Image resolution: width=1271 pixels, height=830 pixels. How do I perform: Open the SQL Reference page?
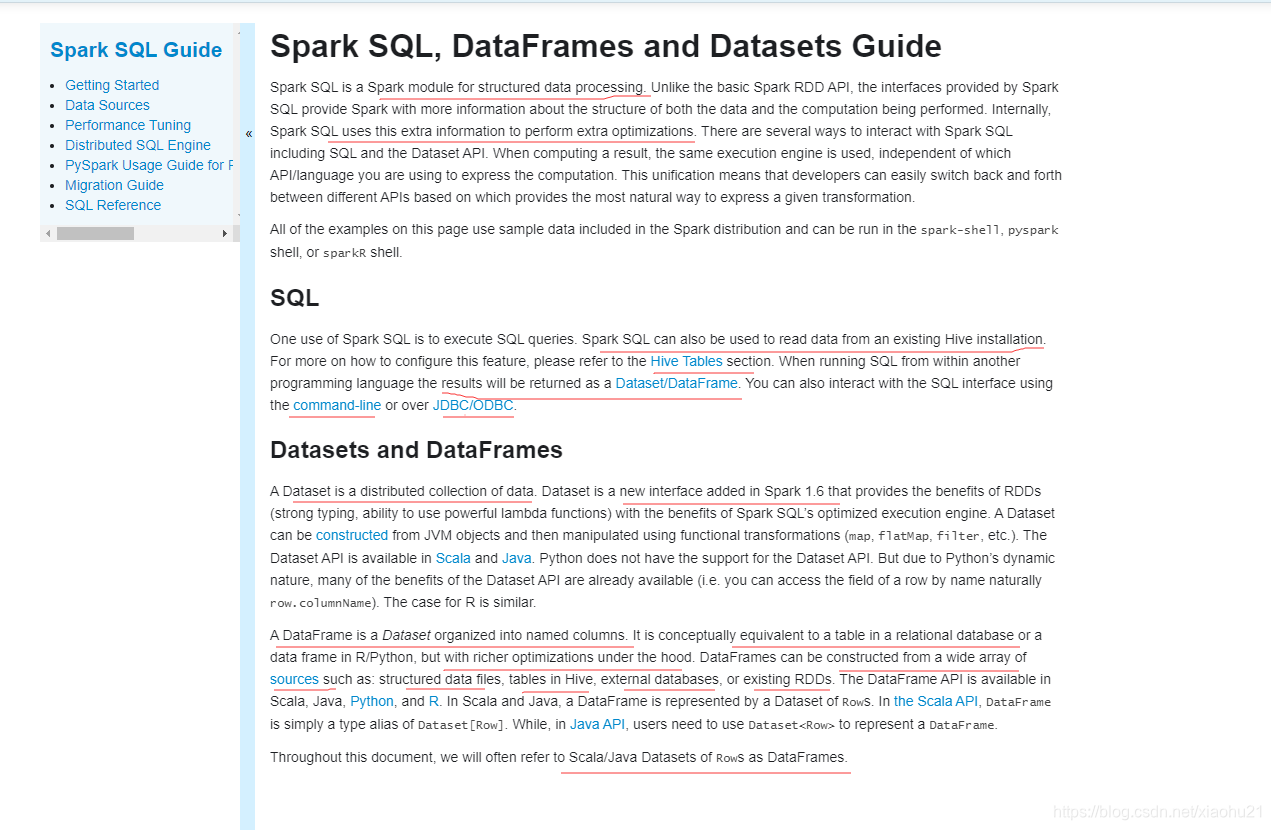(113, 205)
